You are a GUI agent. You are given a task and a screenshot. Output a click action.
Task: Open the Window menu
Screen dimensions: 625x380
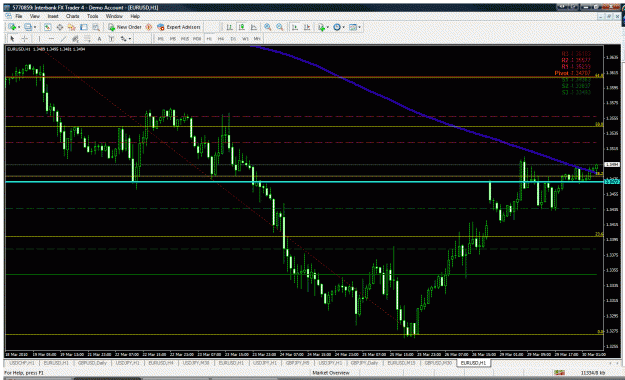pyautogui.click(x=114, y=16)
